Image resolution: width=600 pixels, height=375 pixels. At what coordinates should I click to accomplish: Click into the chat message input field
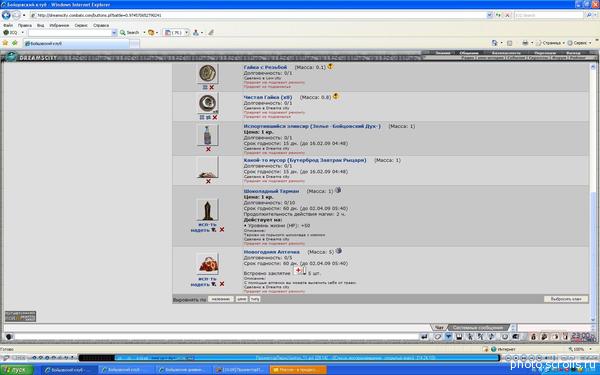[217, 337]
